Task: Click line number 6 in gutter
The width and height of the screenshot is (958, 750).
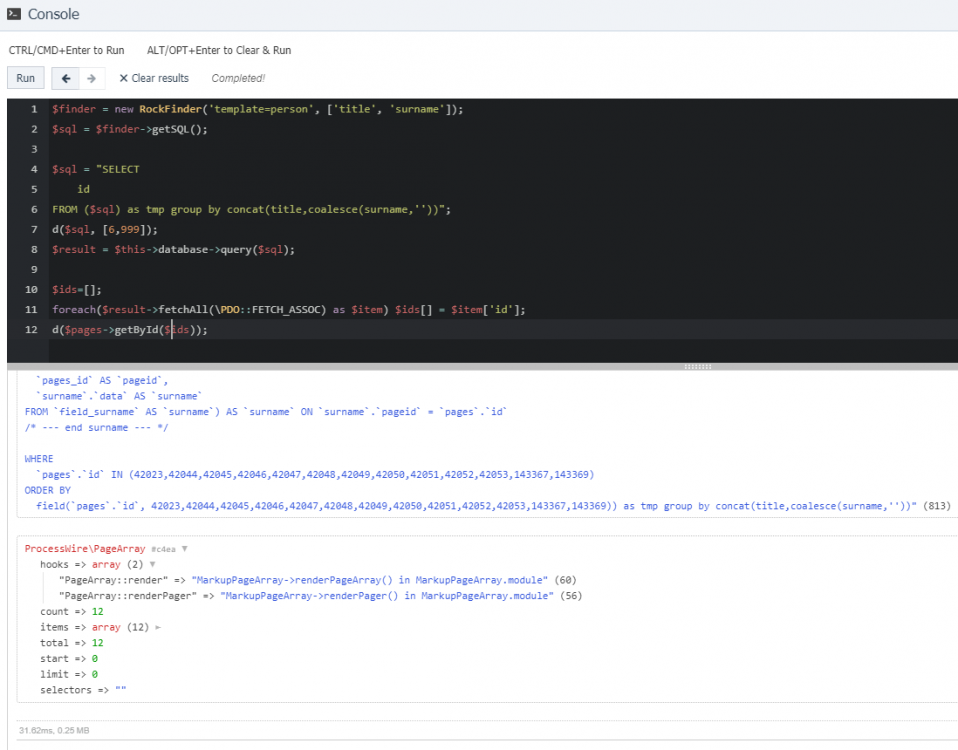Action: 34,209
